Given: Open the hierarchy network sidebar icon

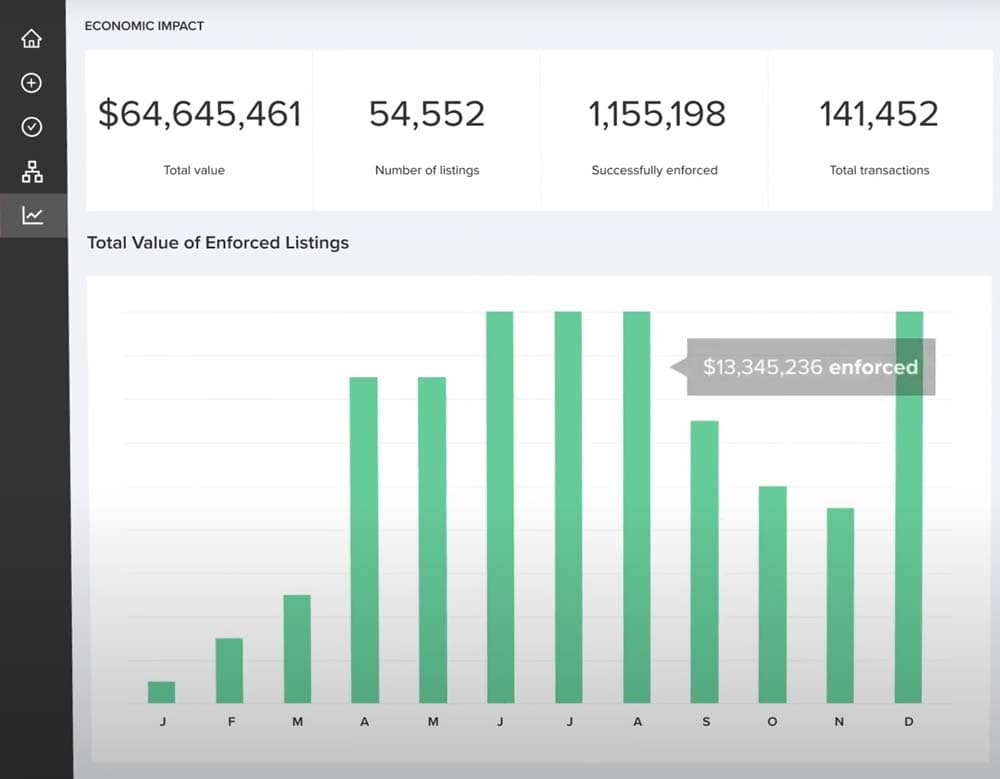Looking at the screenshot, I should pos(32,172).
